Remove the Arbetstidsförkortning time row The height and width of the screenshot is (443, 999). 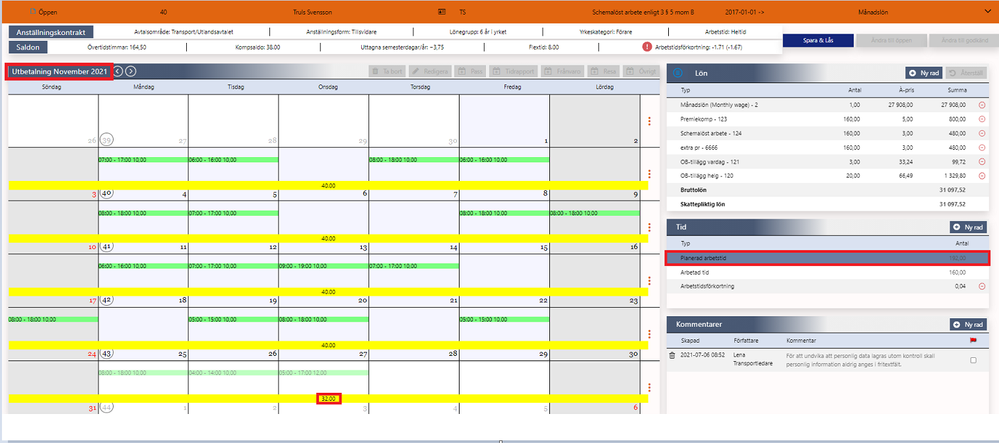coord(982,287)
